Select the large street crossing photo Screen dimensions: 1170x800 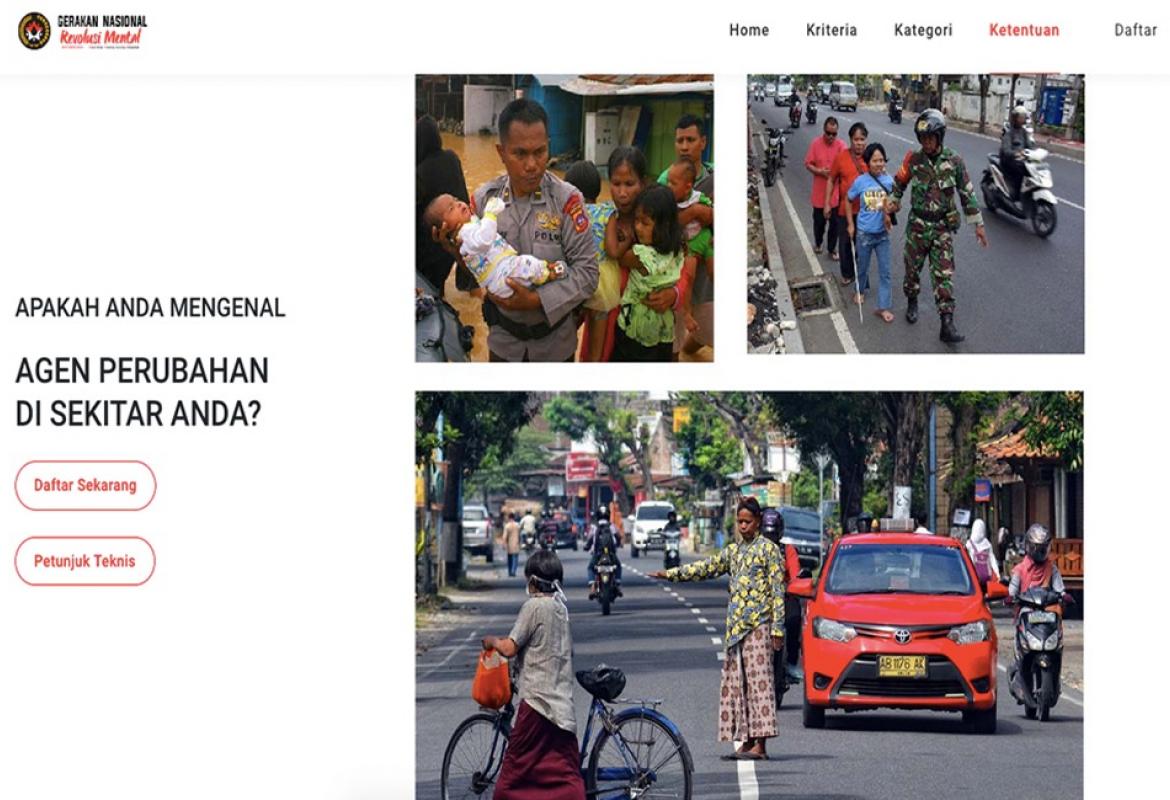click(749, 595)
